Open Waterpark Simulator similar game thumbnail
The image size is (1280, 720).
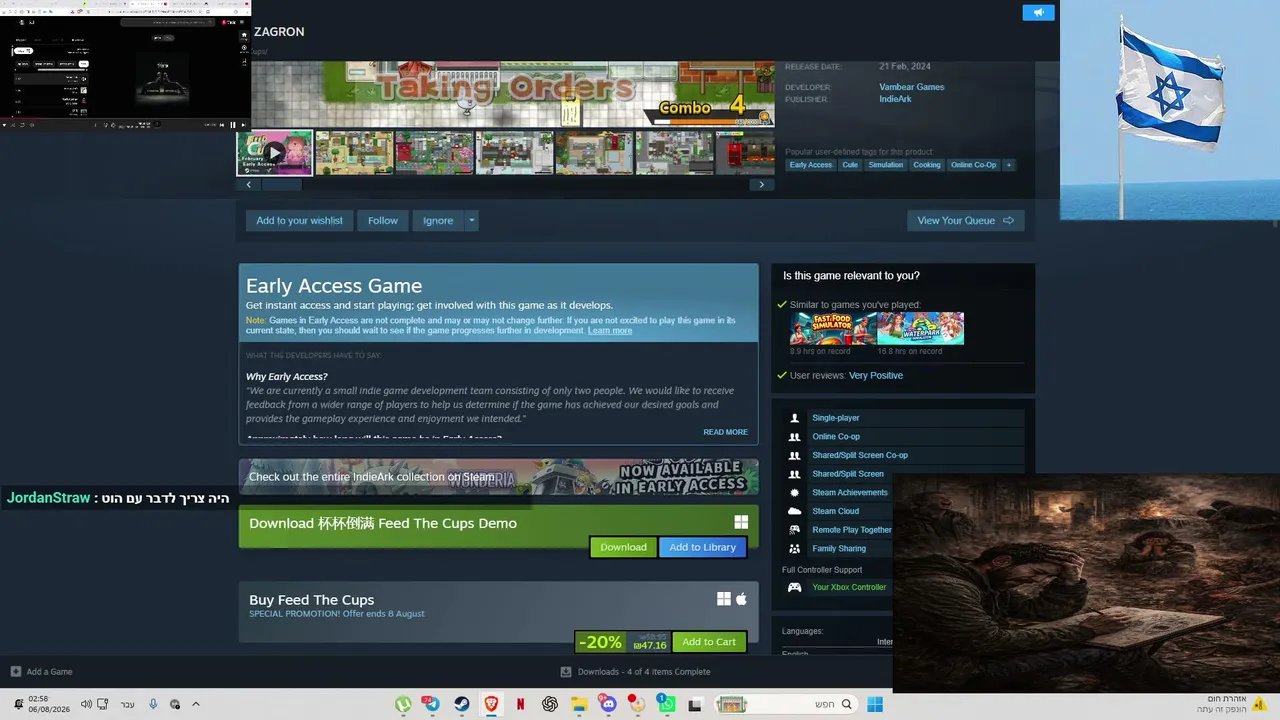(920, 329)
